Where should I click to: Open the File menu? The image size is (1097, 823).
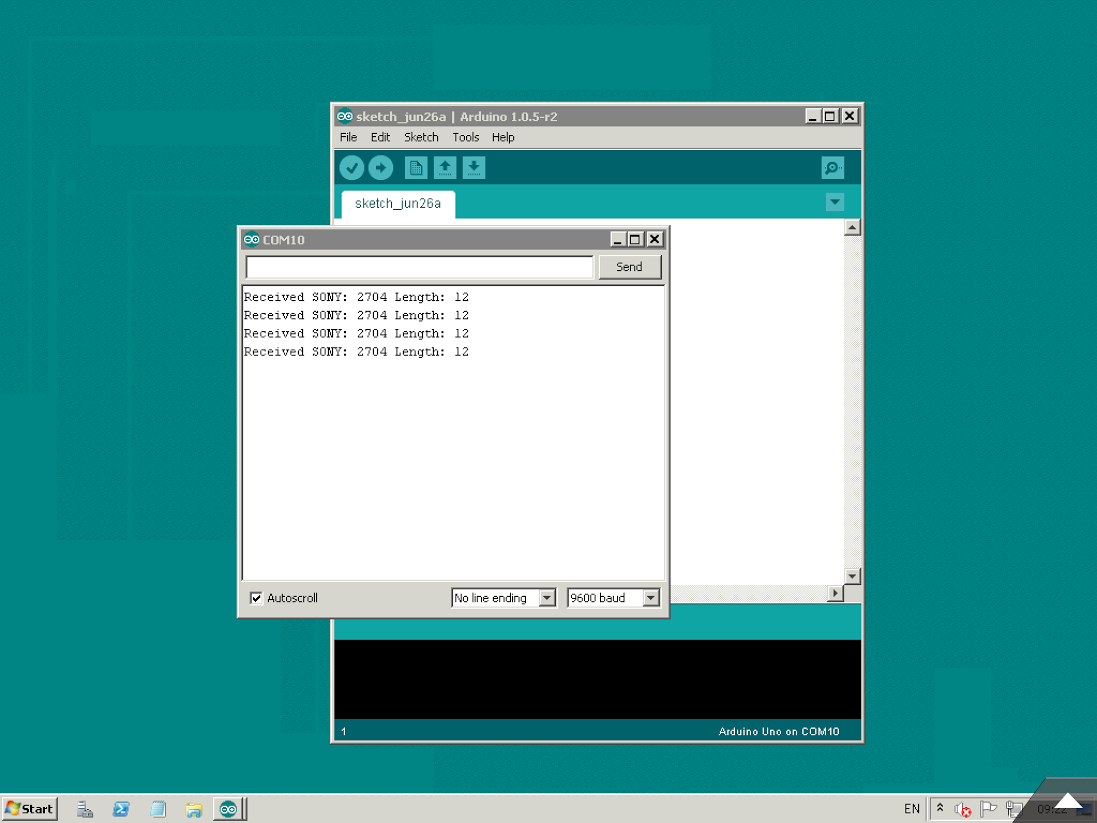coord(348,137)
